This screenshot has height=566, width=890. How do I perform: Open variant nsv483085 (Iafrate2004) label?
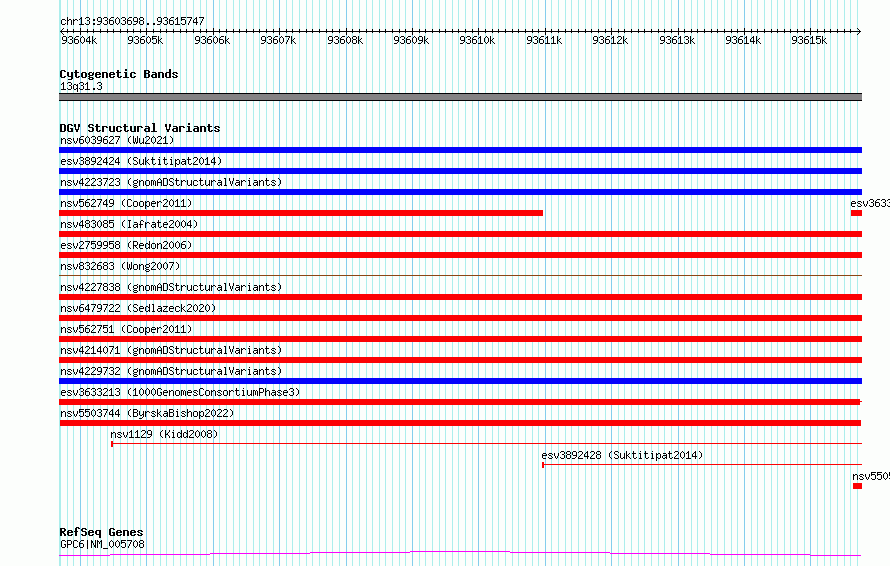click(129, 224)
